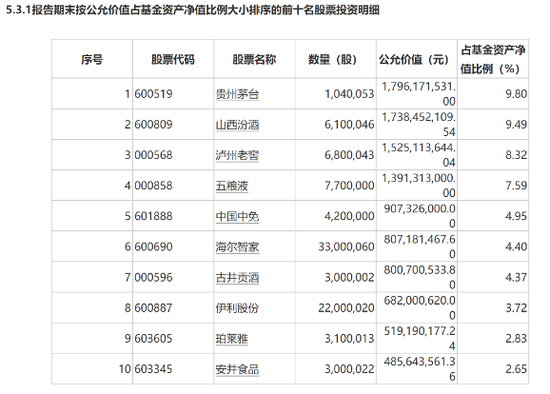Viewport: 550px width, 394px height.
Task: Open the 山西汾酒 stock link
Action: tap(237, 125)
